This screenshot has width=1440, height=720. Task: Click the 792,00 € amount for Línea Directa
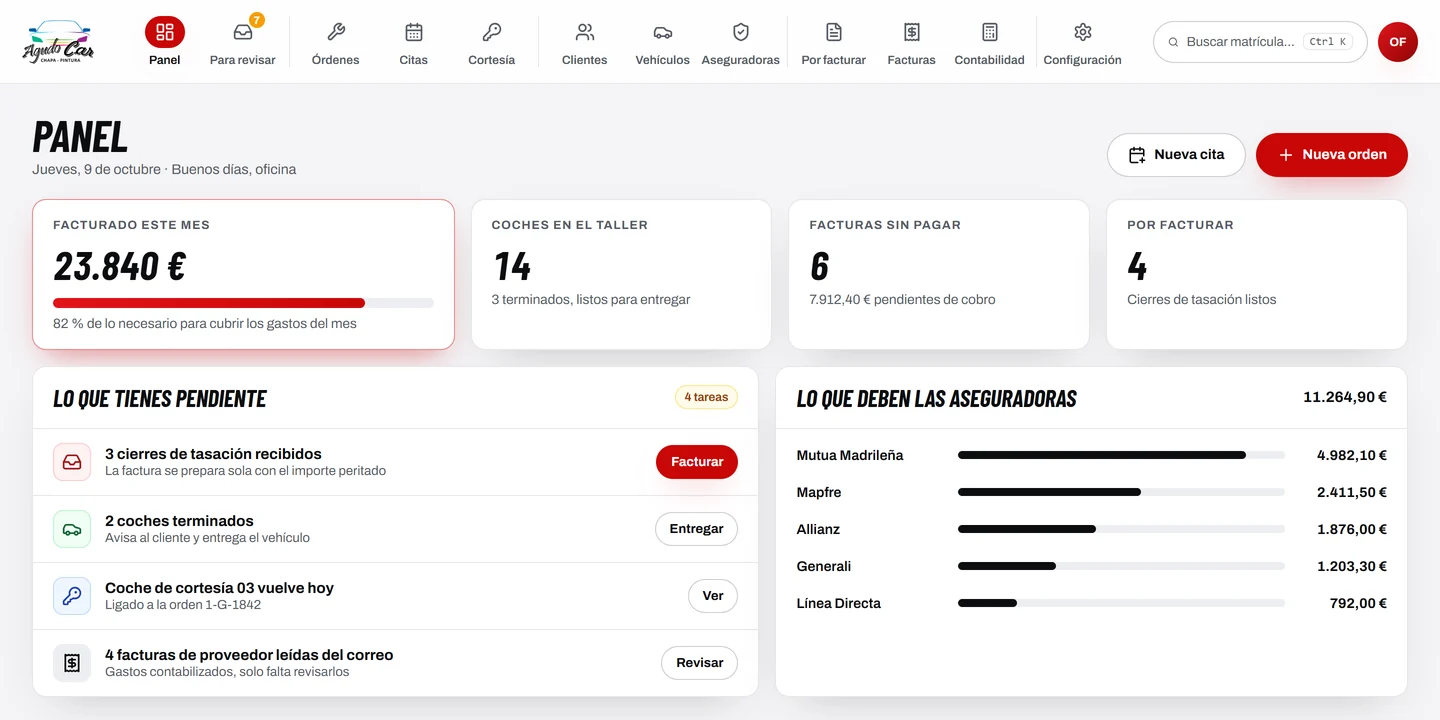point(1358,603)
